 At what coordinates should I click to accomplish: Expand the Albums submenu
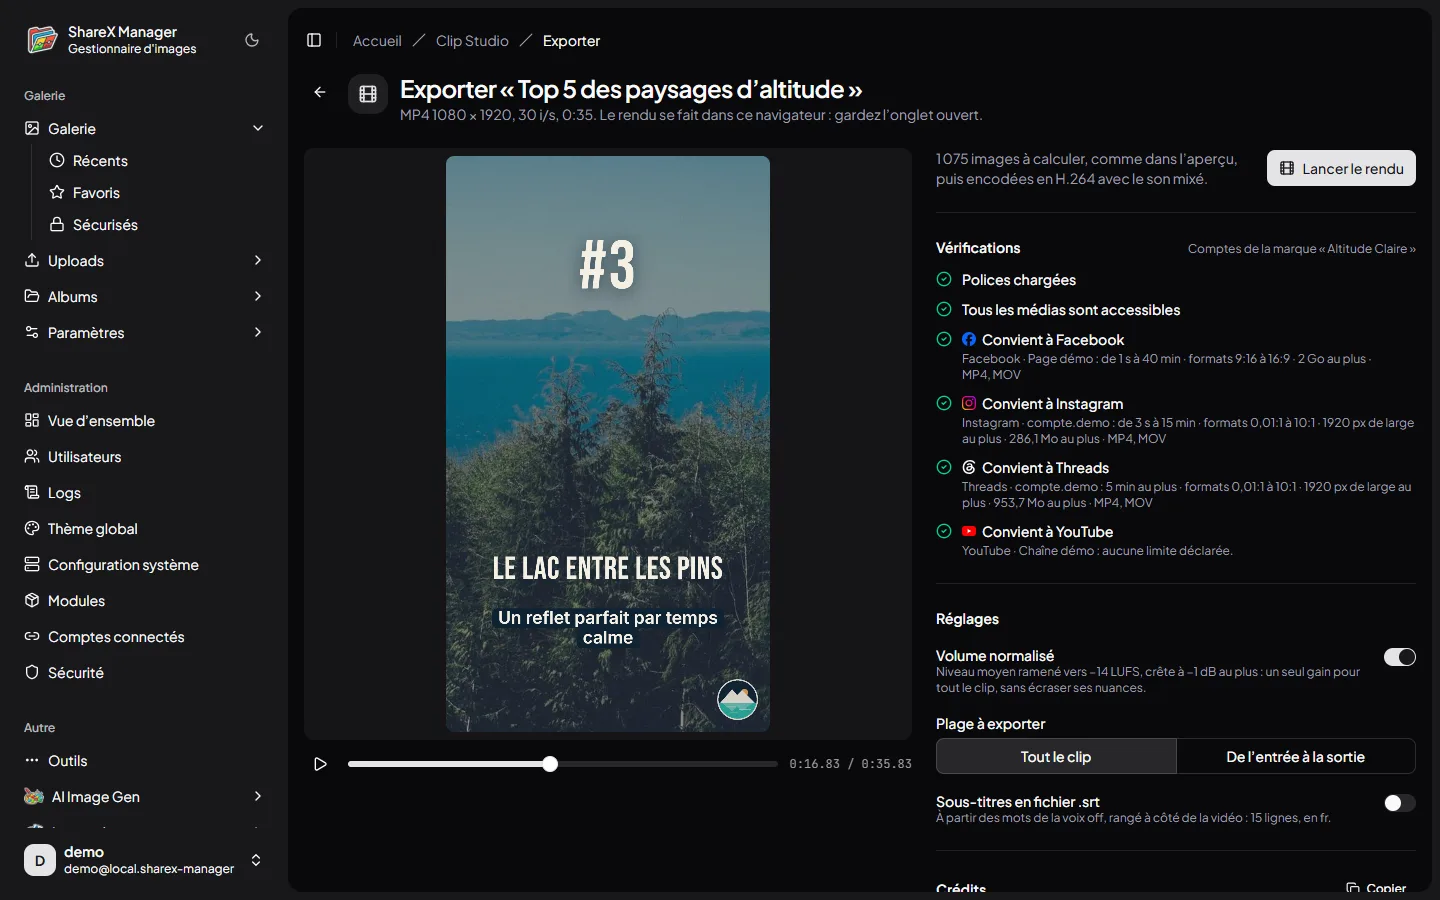258,296
